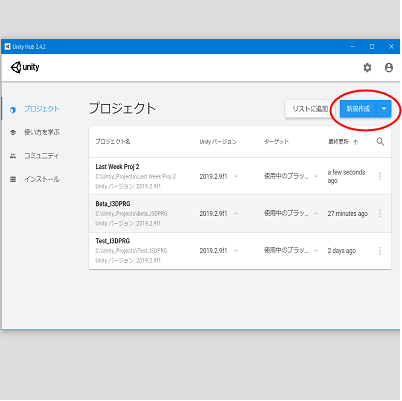The width and height of the screenshot is (402, 401).
Task: Toggle sort arrow next to 最終更新
Action: 355,142
